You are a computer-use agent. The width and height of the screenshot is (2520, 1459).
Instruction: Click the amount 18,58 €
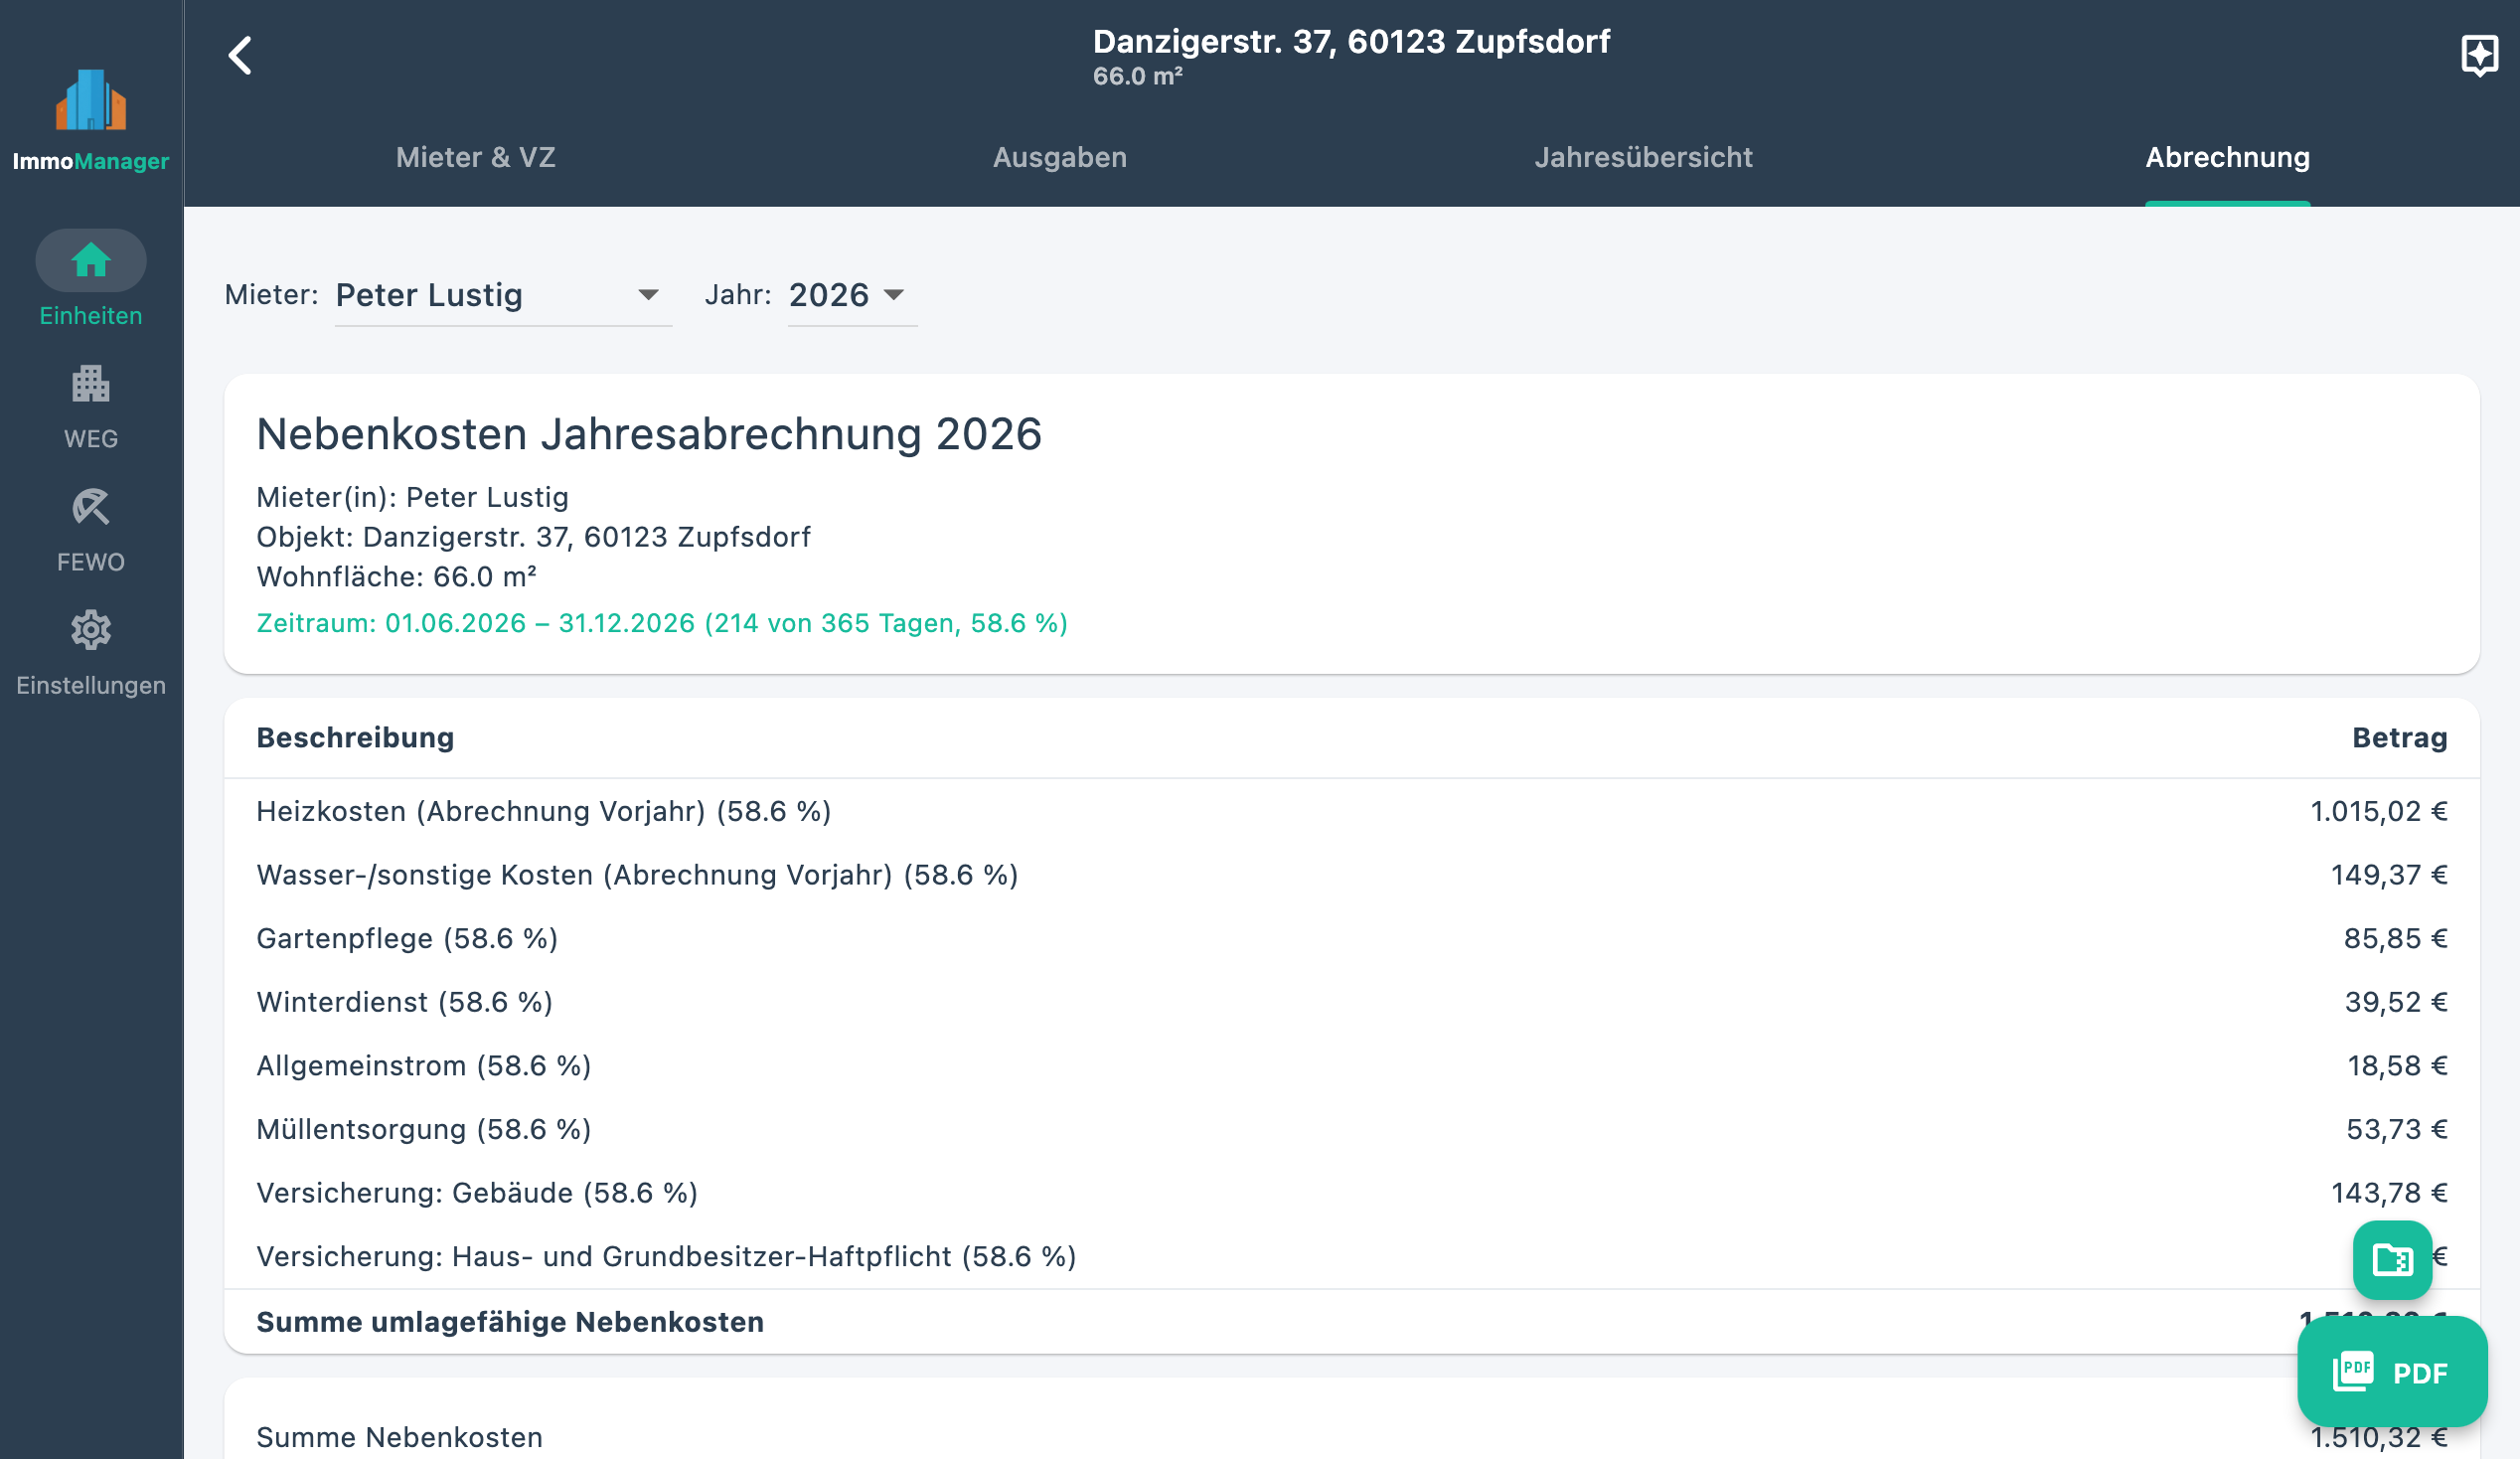coord(2397,1066)
